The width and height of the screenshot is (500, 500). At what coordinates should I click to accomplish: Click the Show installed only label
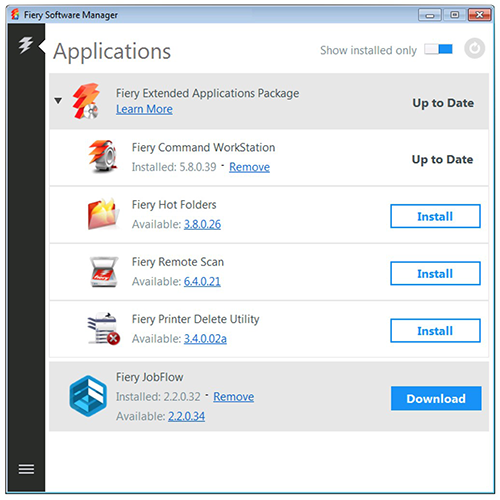pos(368,50)
